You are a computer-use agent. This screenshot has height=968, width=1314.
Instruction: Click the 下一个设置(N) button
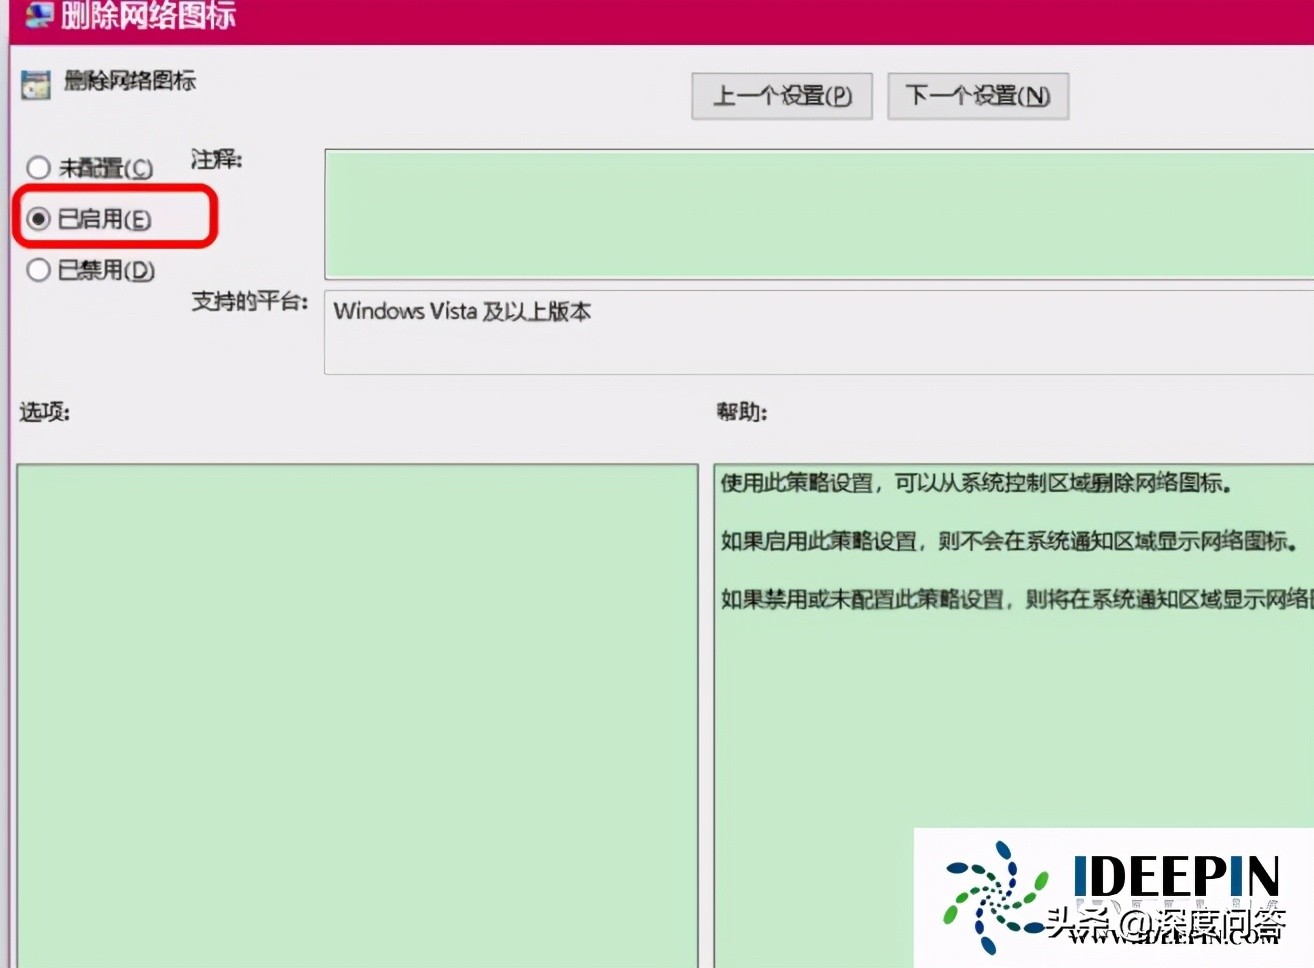tap(977, 95)
